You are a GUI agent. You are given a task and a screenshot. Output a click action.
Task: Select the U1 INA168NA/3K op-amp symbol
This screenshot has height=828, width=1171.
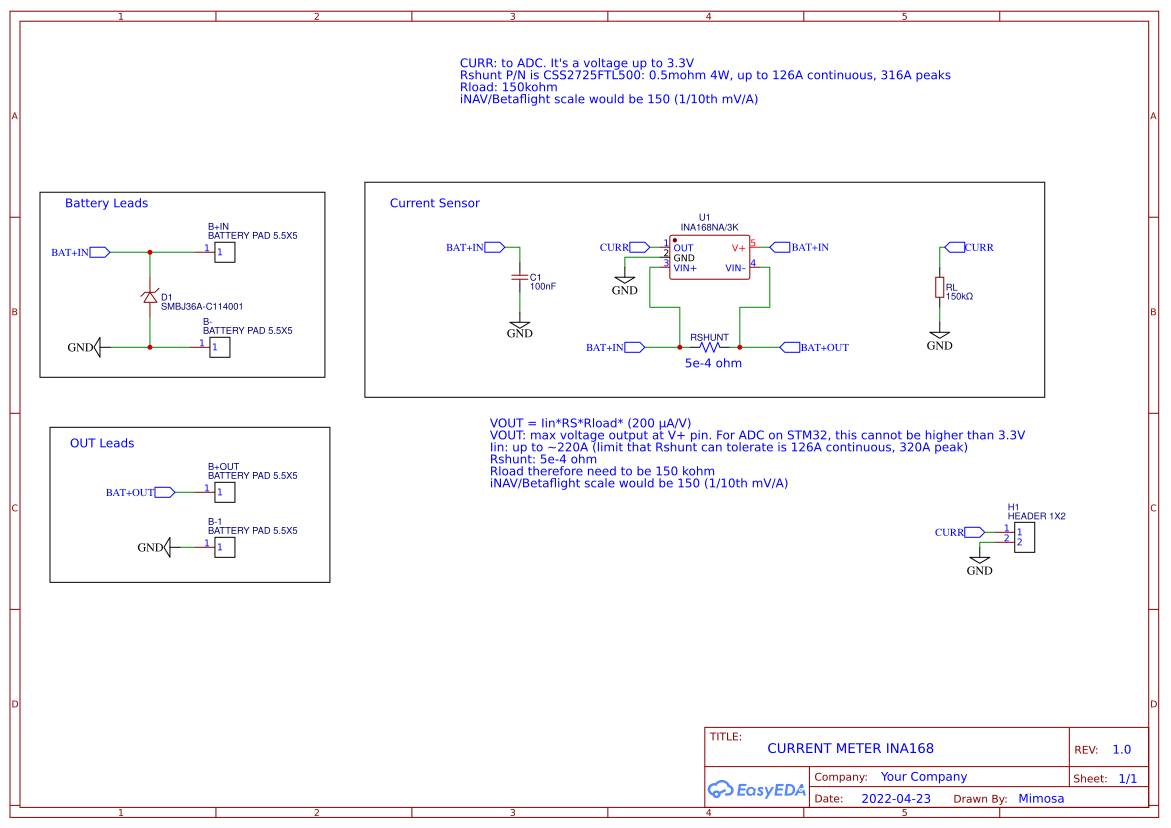[708, 255]
